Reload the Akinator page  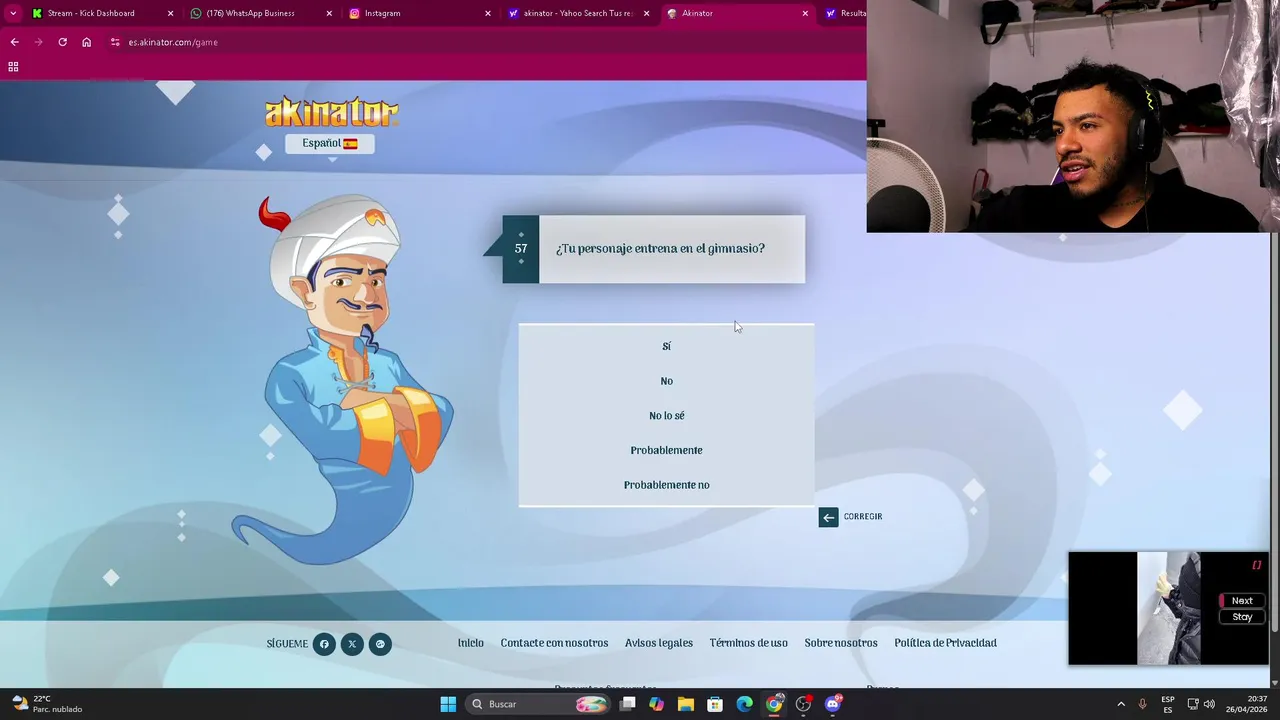(62, 42)
